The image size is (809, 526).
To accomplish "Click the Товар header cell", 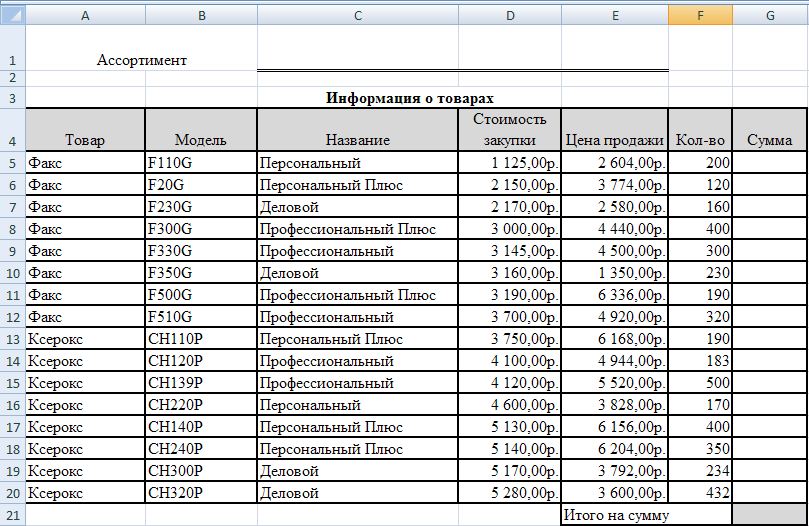I will [85, 130].
